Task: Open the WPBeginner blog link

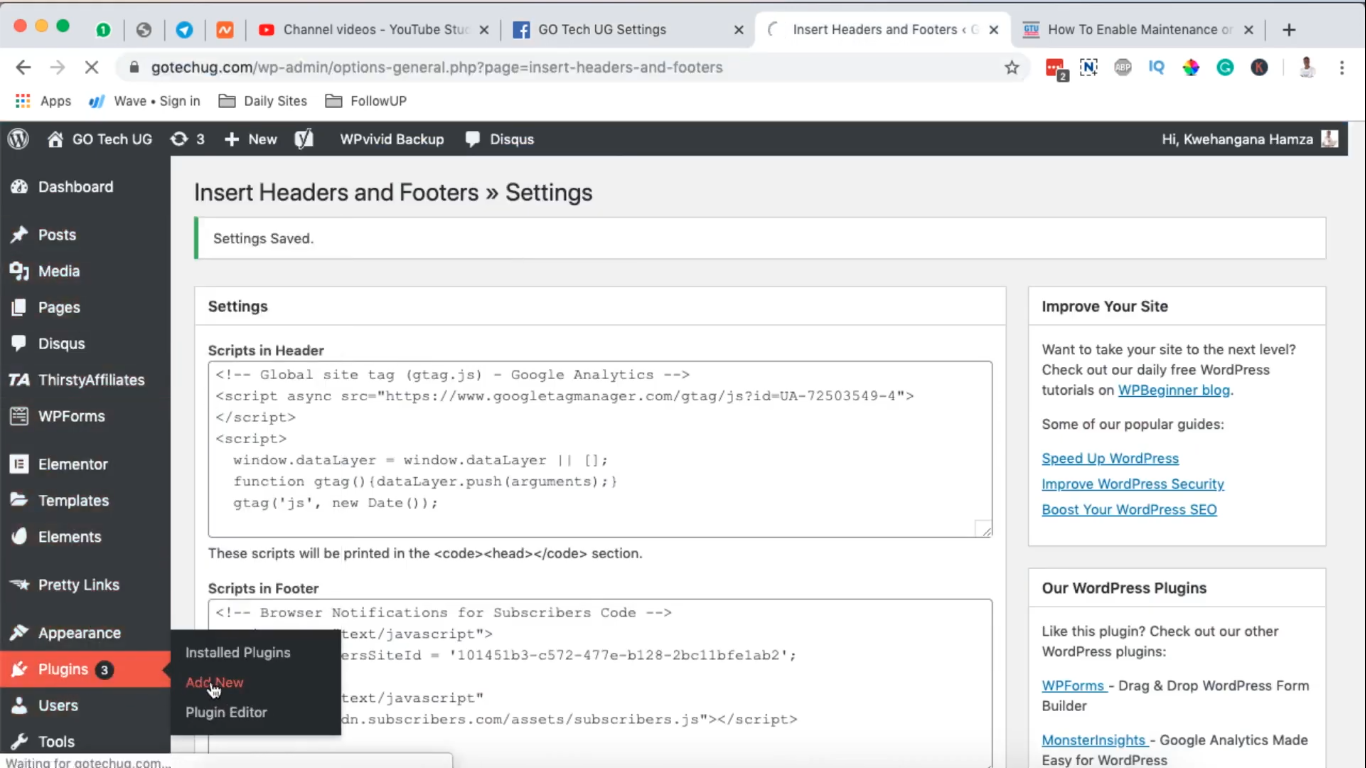Action: pos(1174,390)
